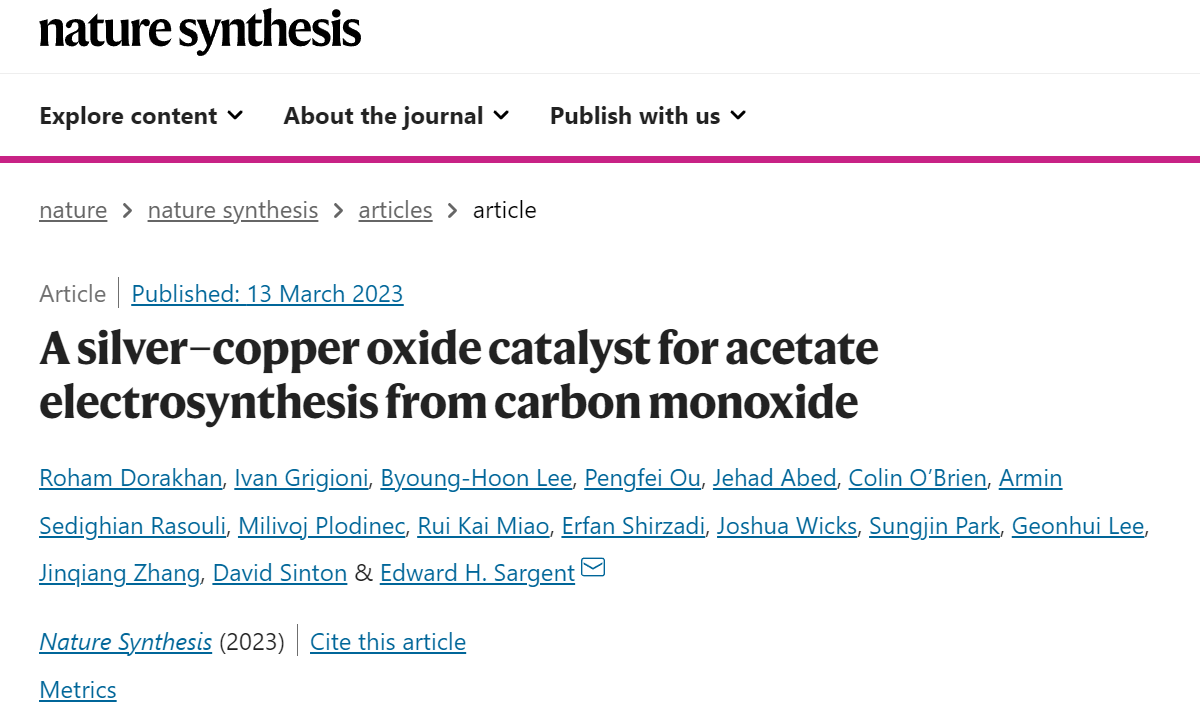1200x717 pixels.
Task: Expand the Publish with us menu
Action: pyautogui.click(x=648, y=116)
